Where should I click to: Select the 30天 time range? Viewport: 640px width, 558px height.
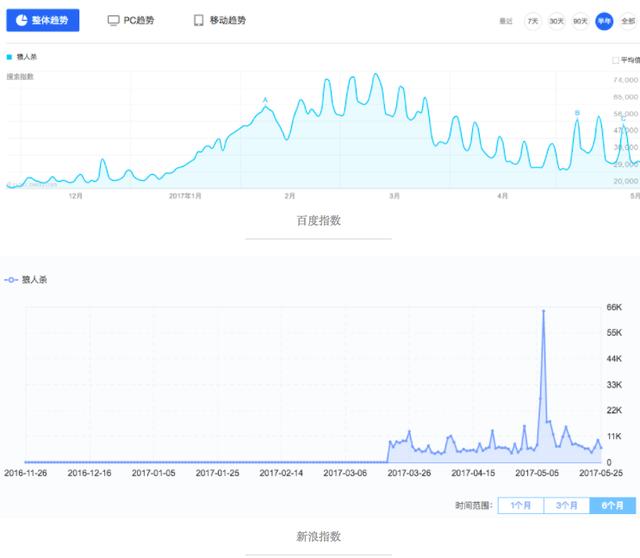(x=556, y=21)
